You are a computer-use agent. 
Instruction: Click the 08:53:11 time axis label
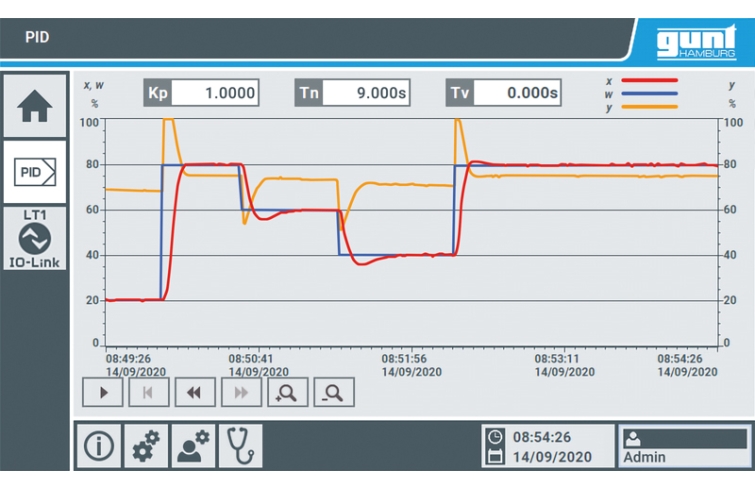click(557, 359)
